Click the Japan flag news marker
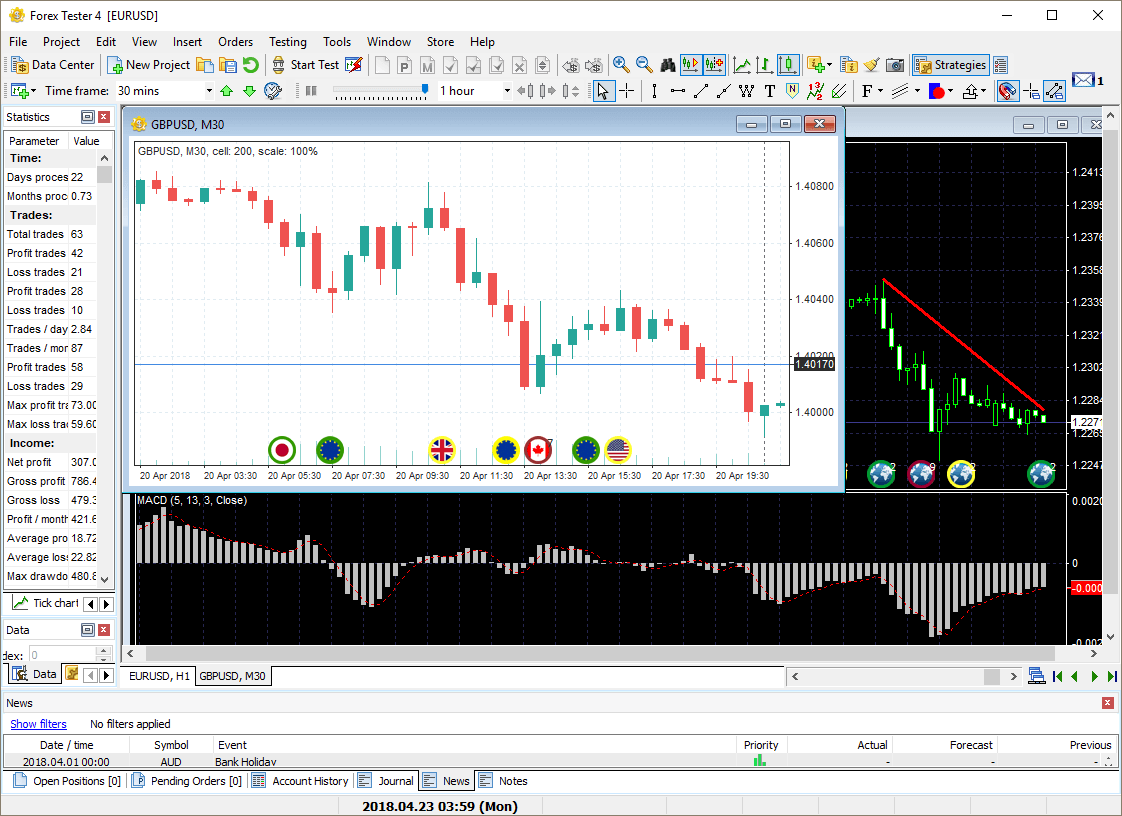The height and width of the screenshot is (816, 1122). (x=282, y=450)
